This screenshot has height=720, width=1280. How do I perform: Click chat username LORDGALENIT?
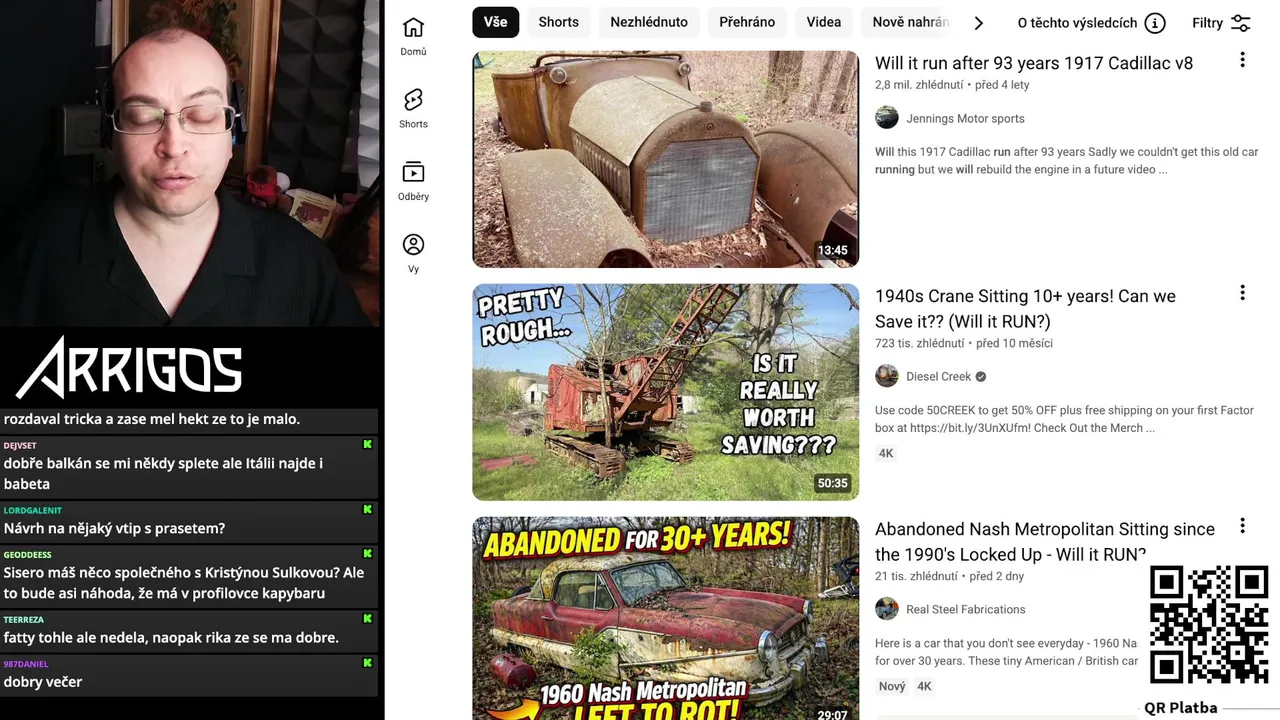32,510
